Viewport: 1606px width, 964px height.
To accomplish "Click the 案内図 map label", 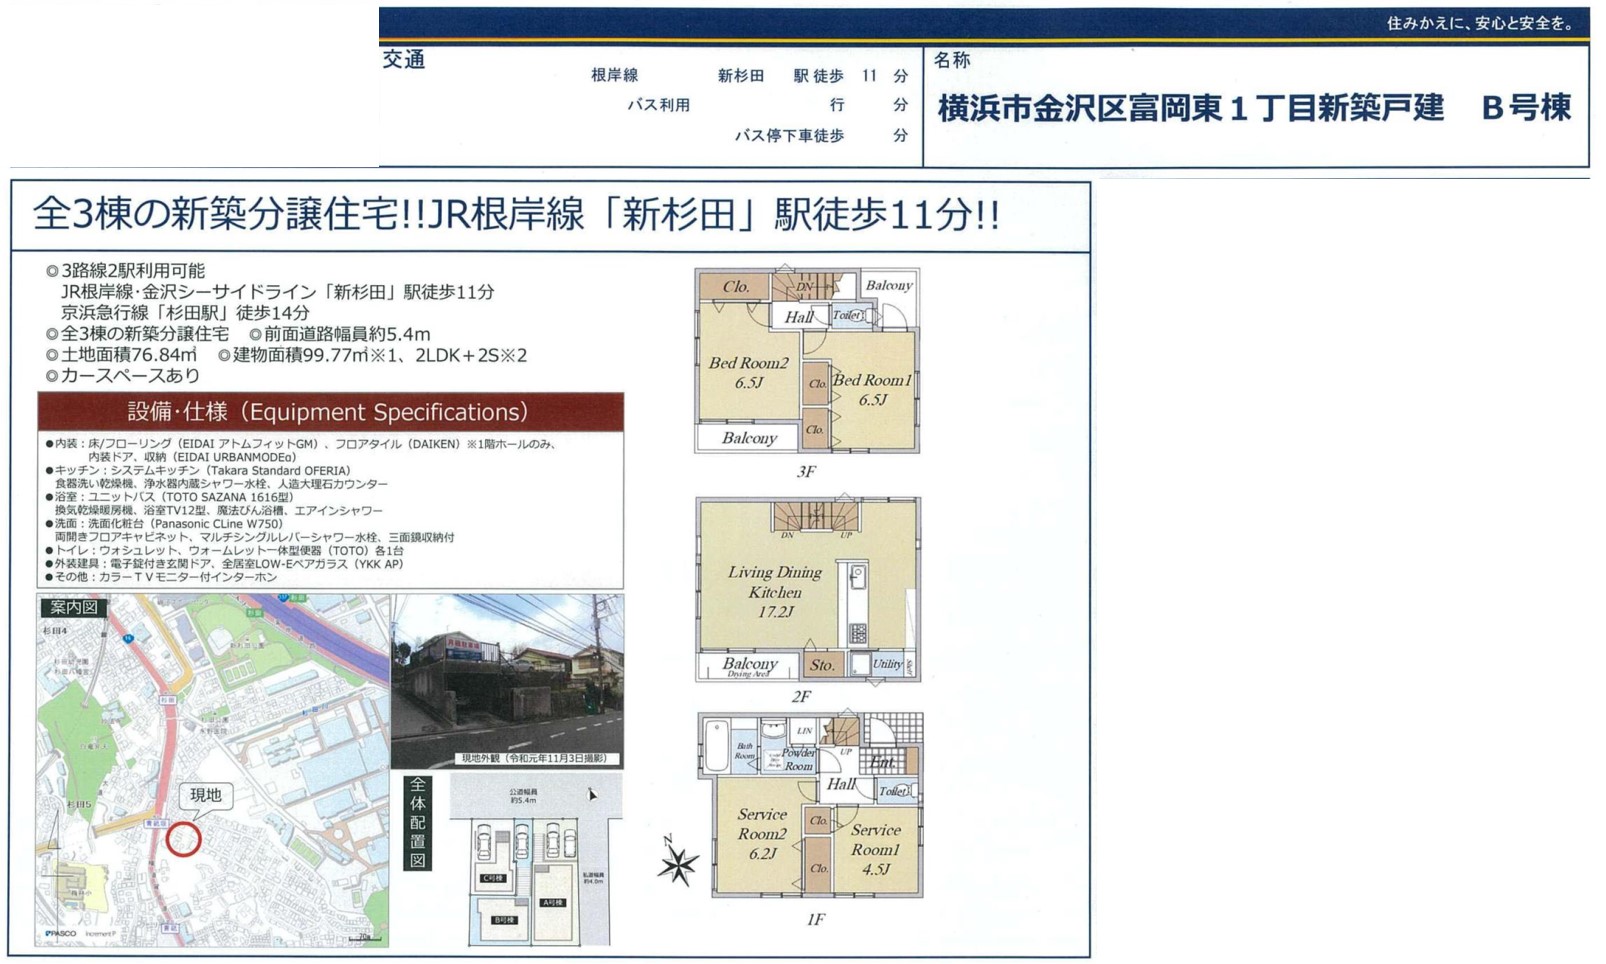I will [x=73, y=607].
